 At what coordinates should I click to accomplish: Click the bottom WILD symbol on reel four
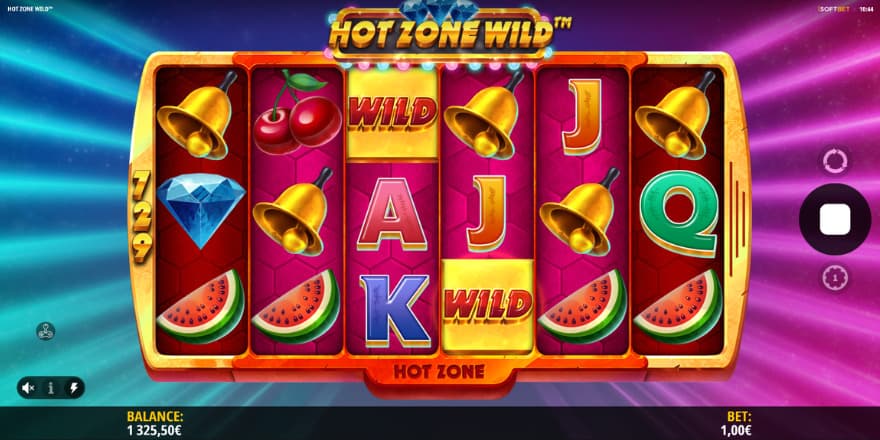click(x=488, y=306)
